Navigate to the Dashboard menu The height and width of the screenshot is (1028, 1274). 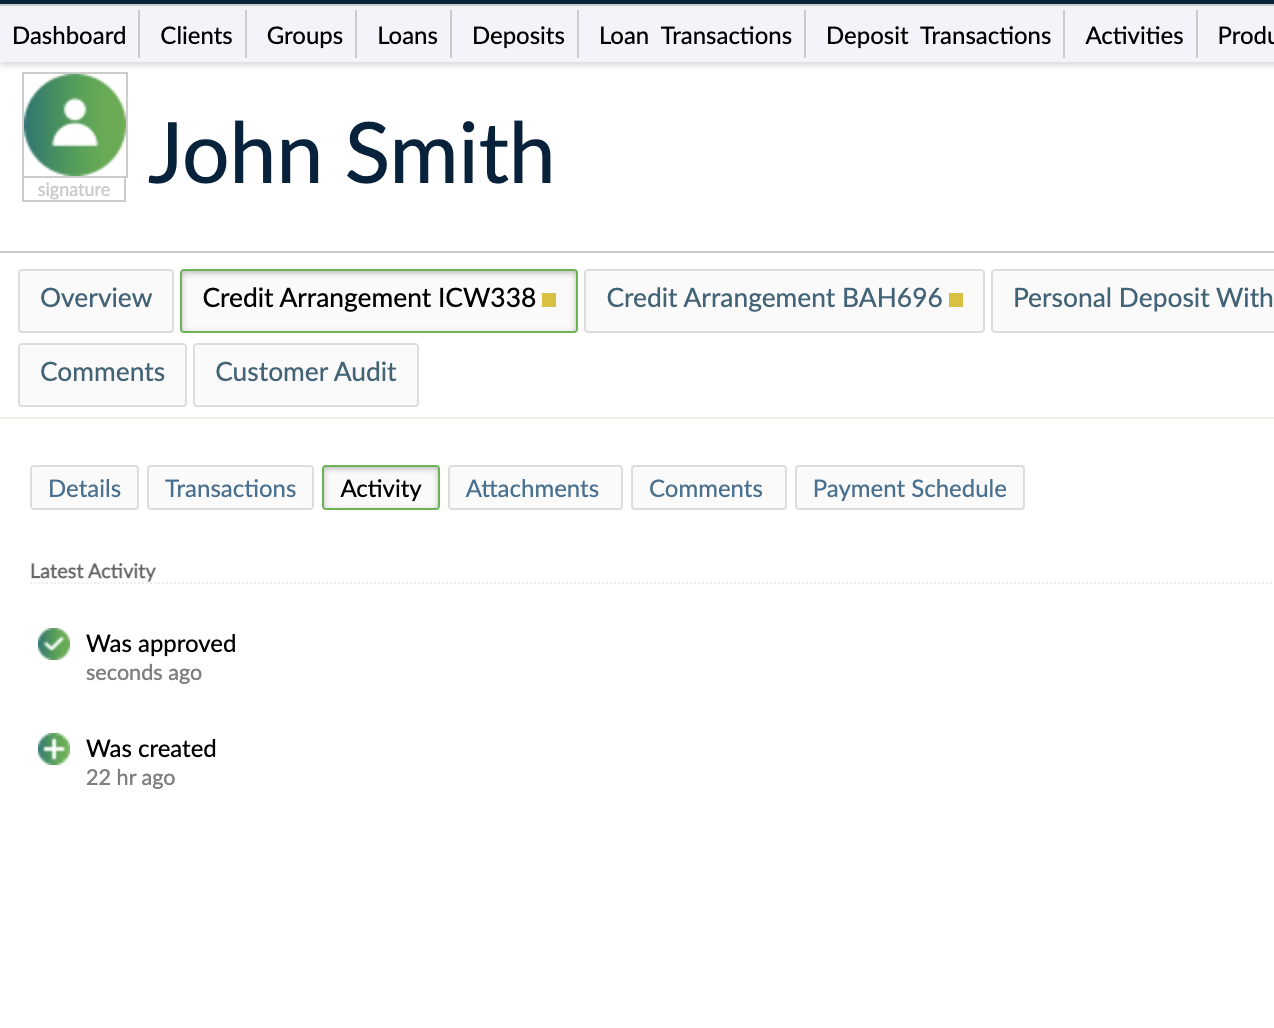click(69, 34)
